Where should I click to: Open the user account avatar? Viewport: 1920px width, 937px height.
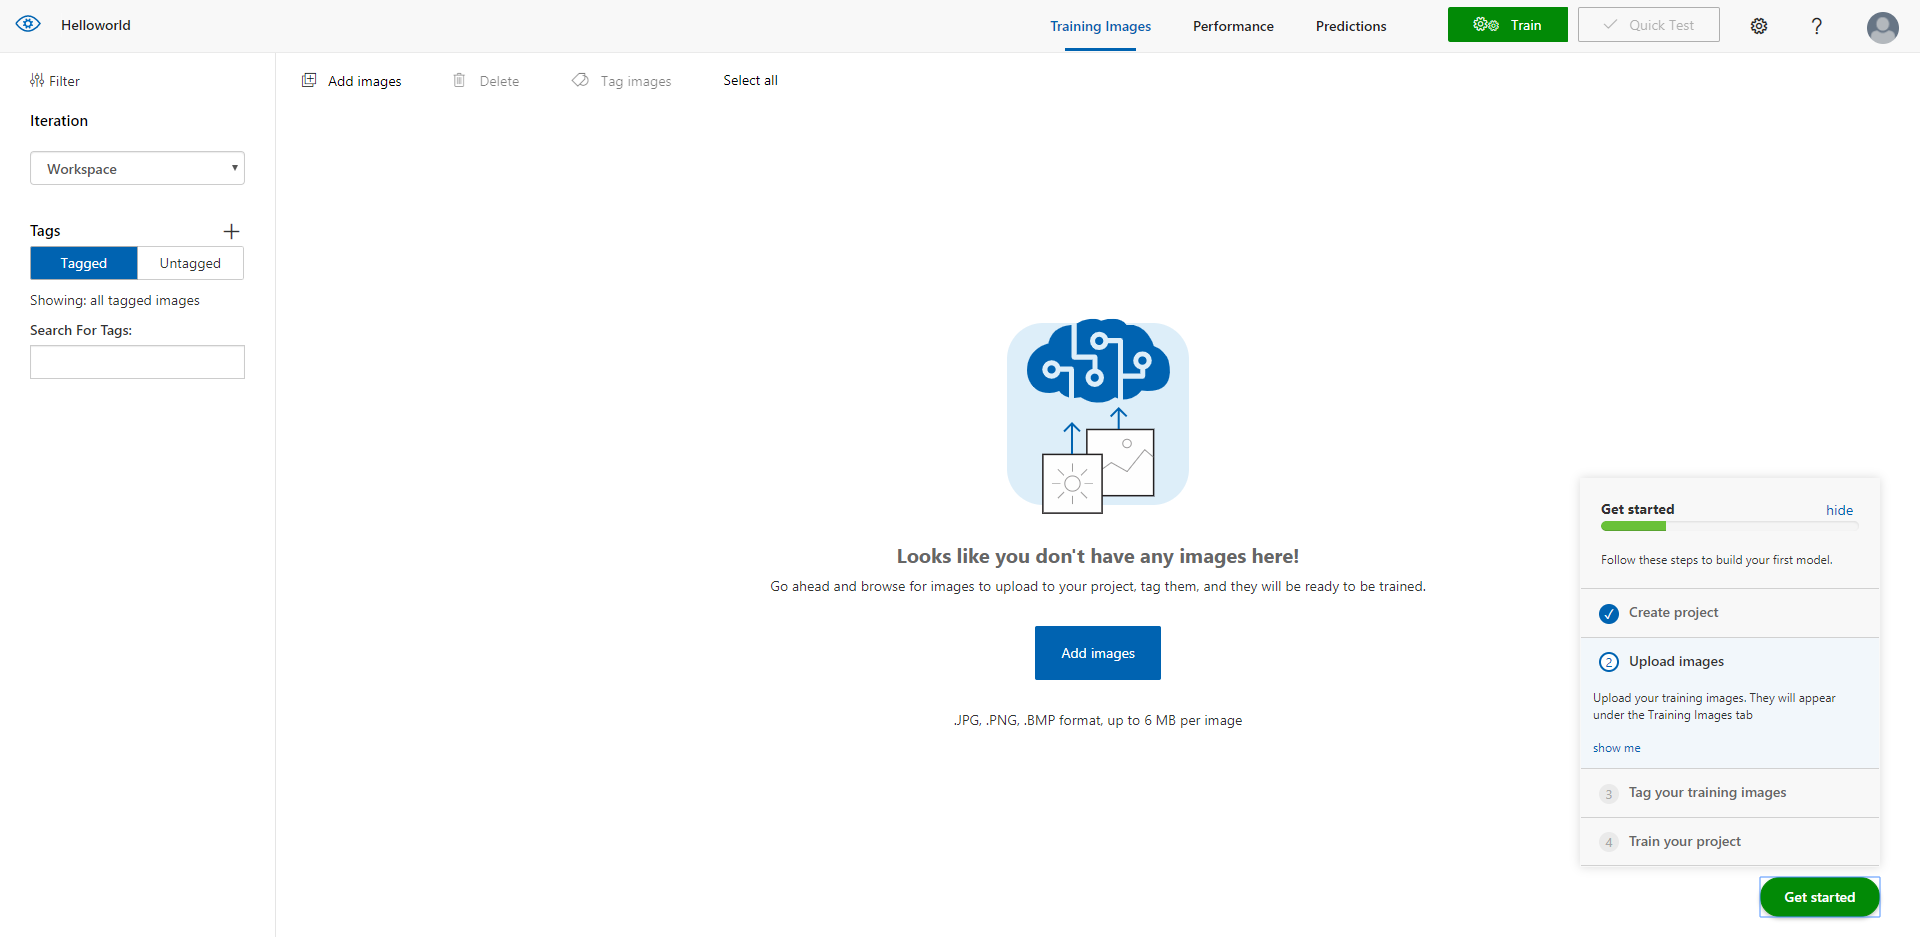[x=1882, y=27]
